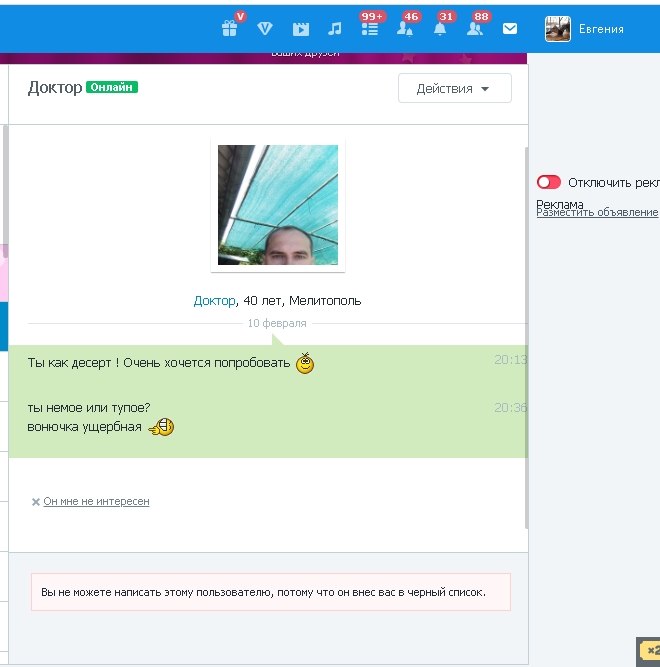660x667 pixels.
Task: Open the Евгения profile menu
Action: 601,29
